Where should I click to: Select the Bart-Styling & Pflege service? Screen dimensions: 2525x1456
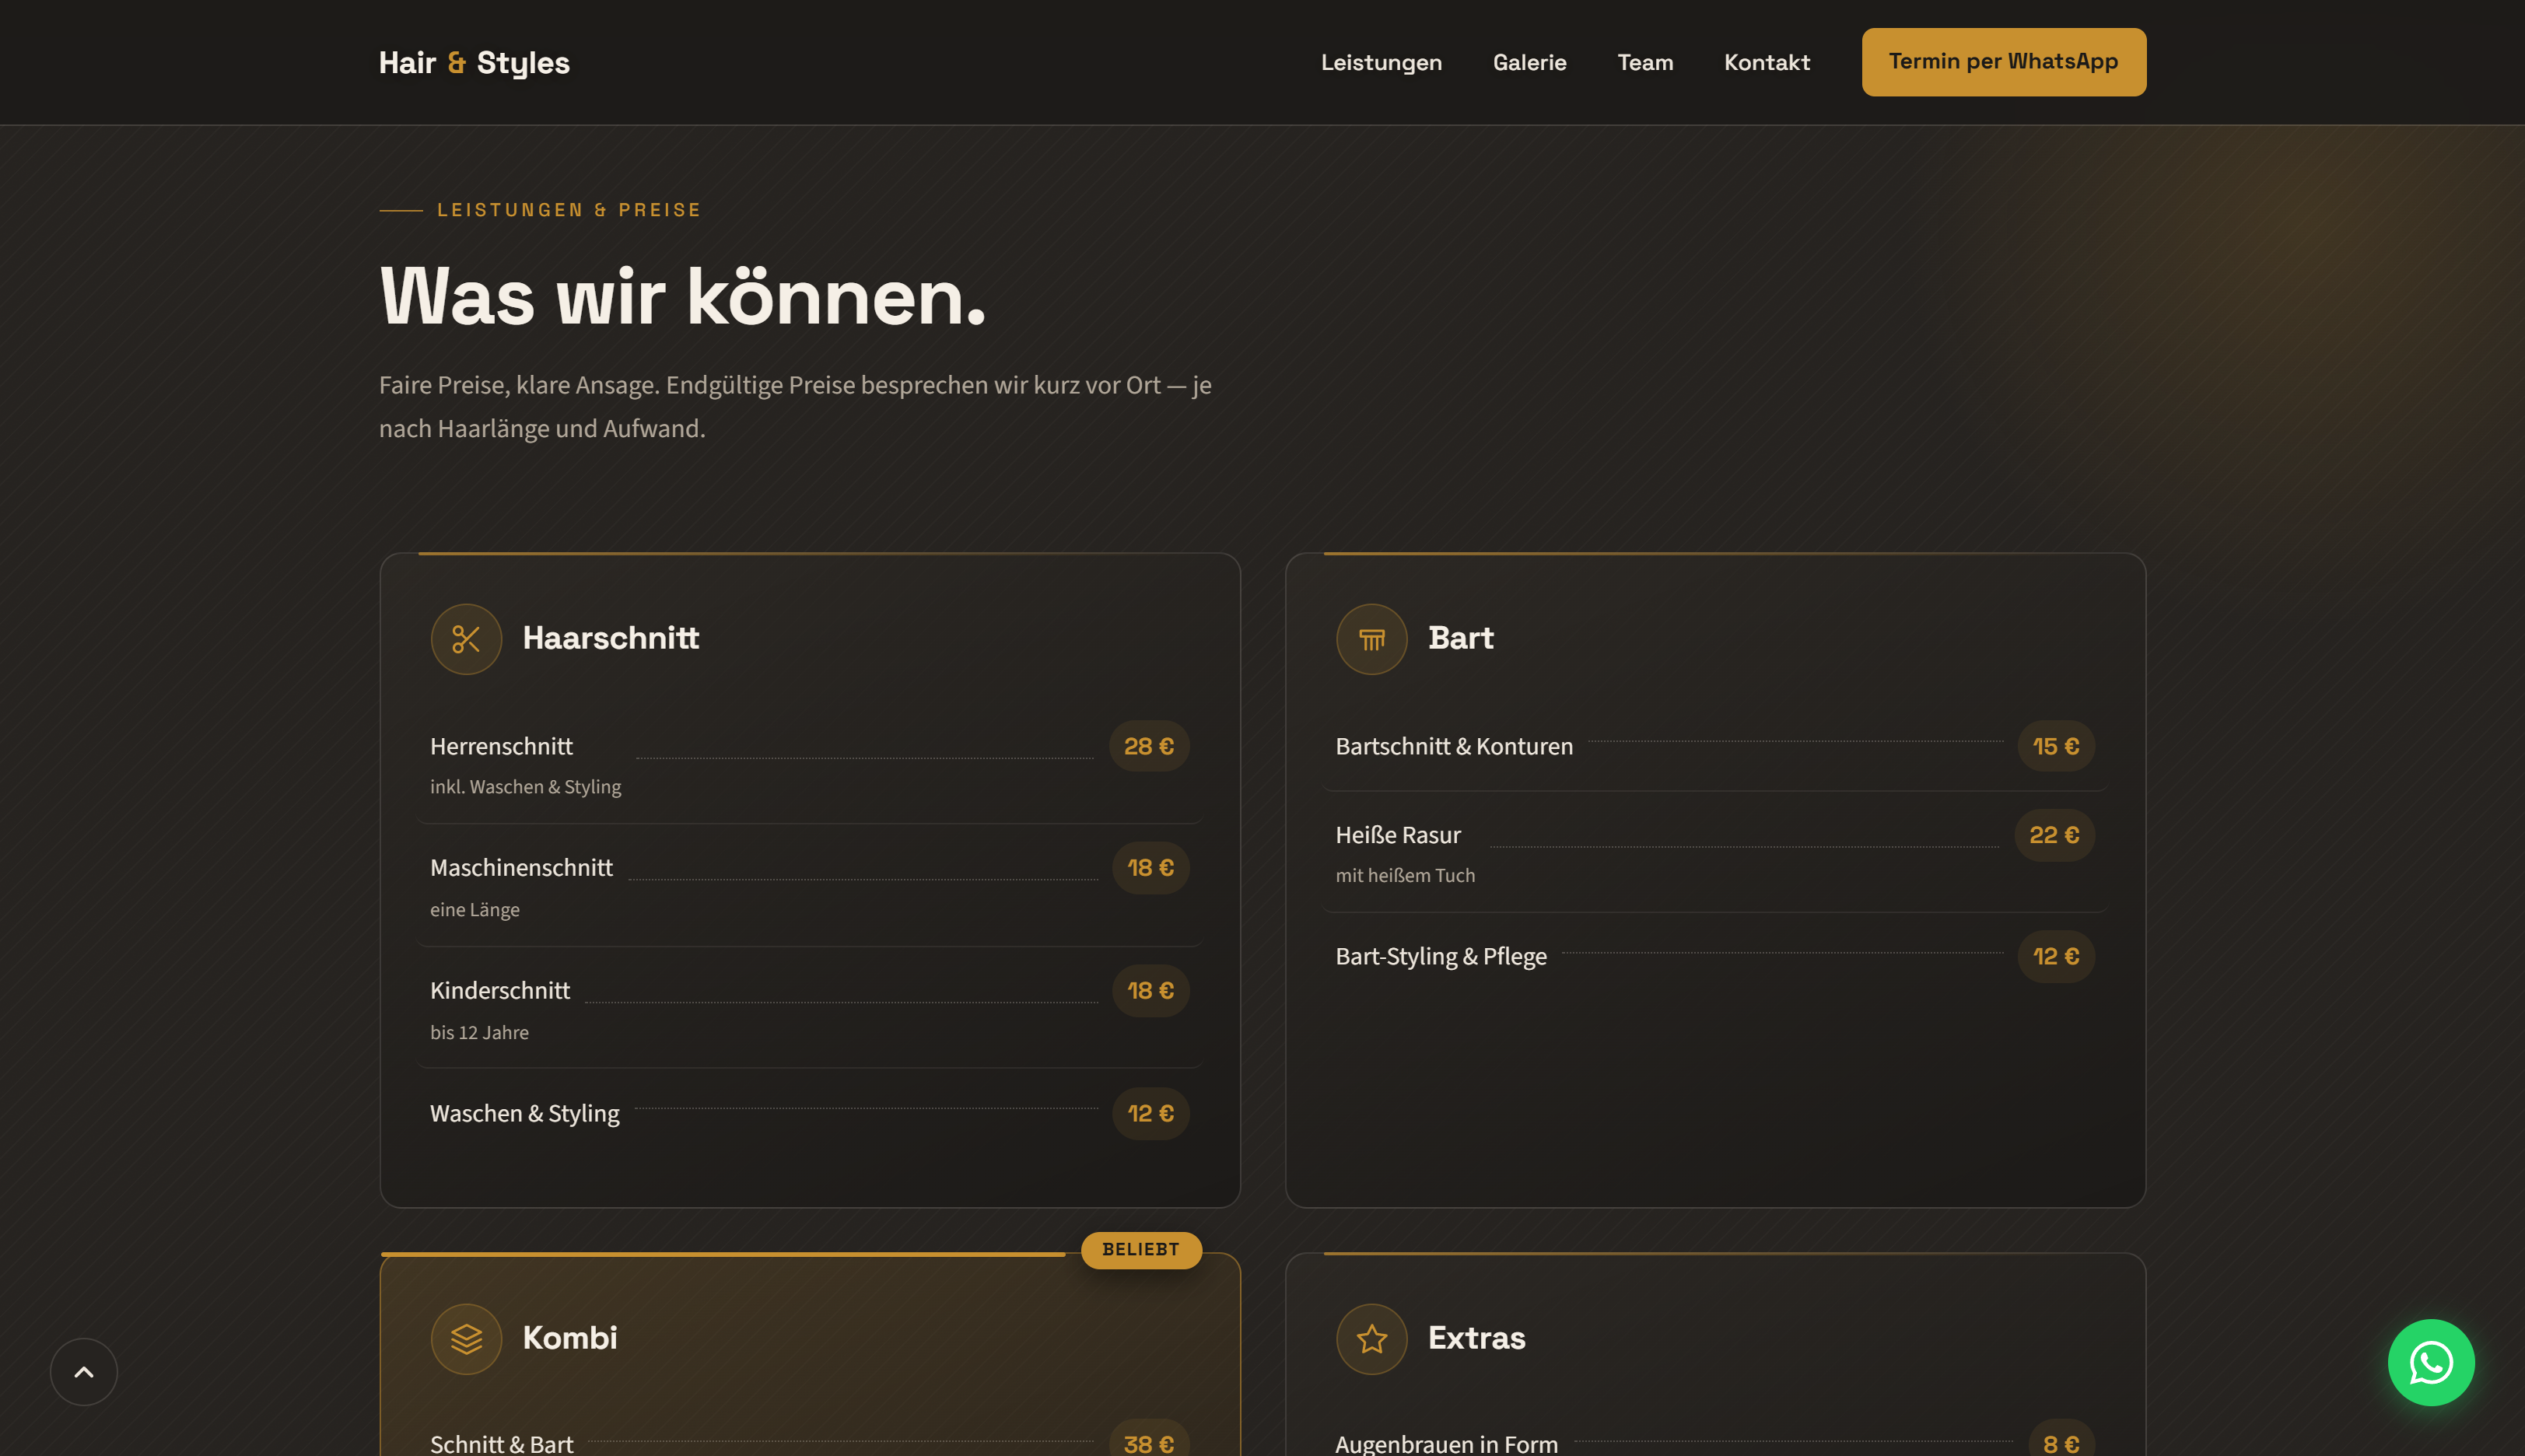(x=1441, y=956)
